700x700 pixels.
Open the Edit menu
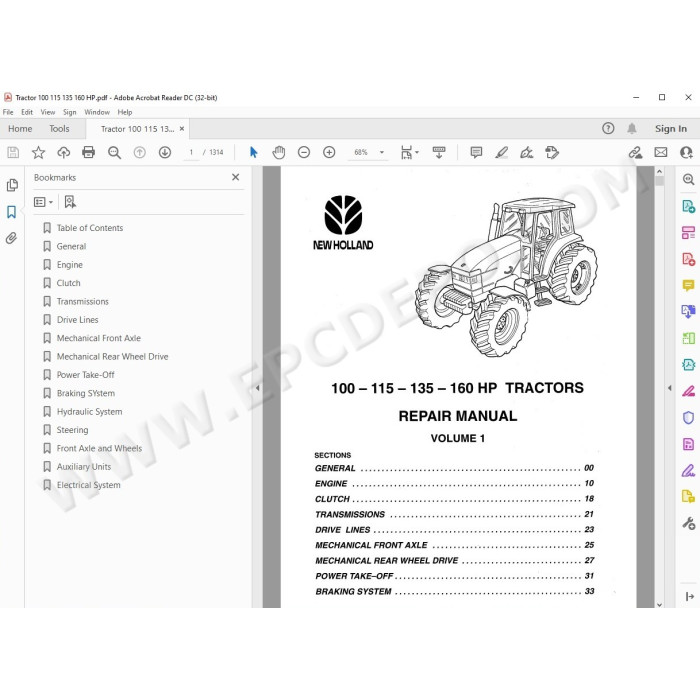click(27, 112)
